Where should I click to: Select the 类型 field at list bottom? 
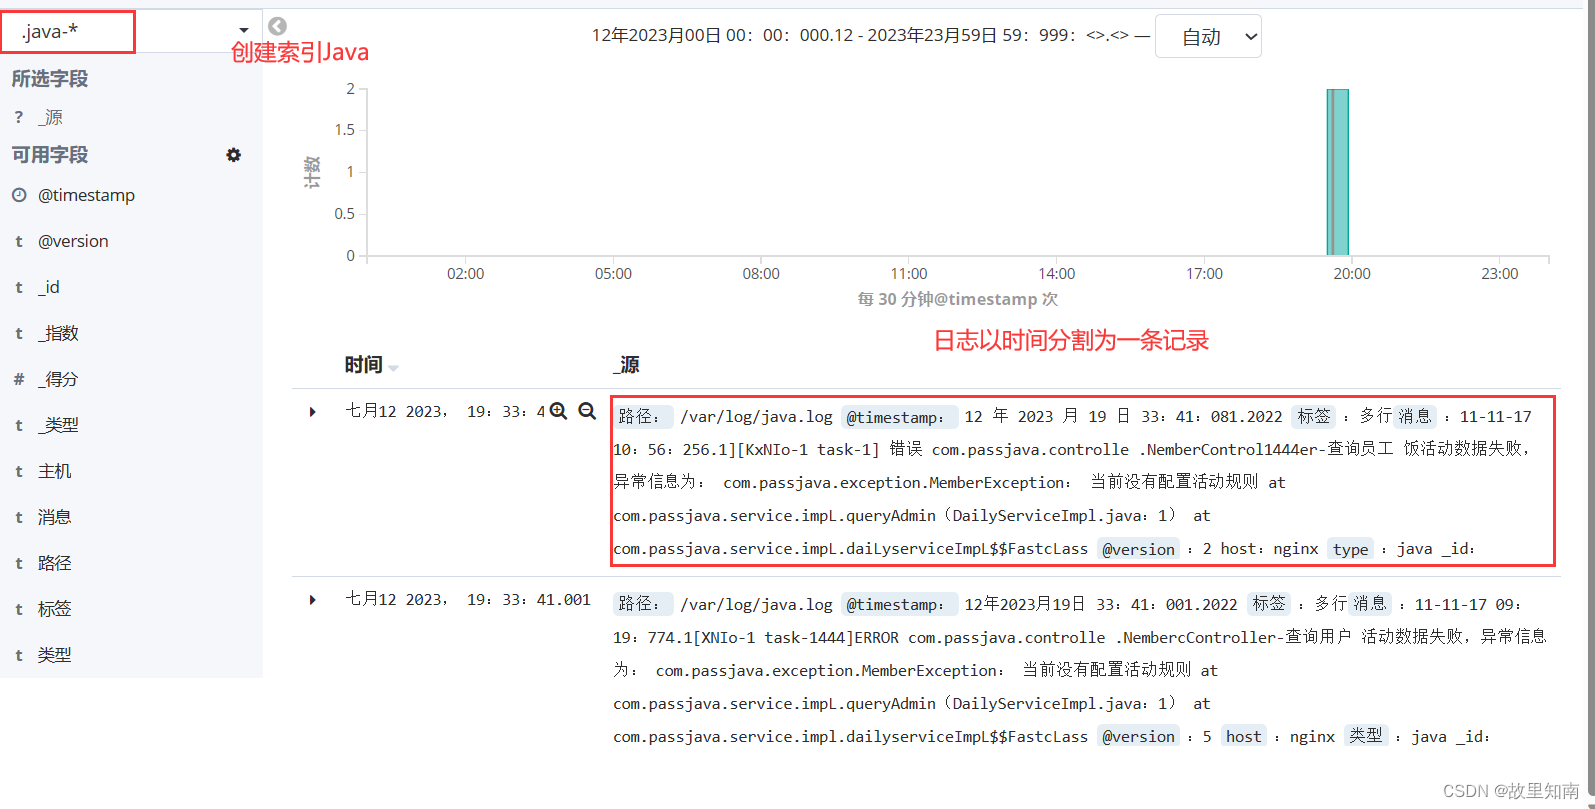coord(55,655)
